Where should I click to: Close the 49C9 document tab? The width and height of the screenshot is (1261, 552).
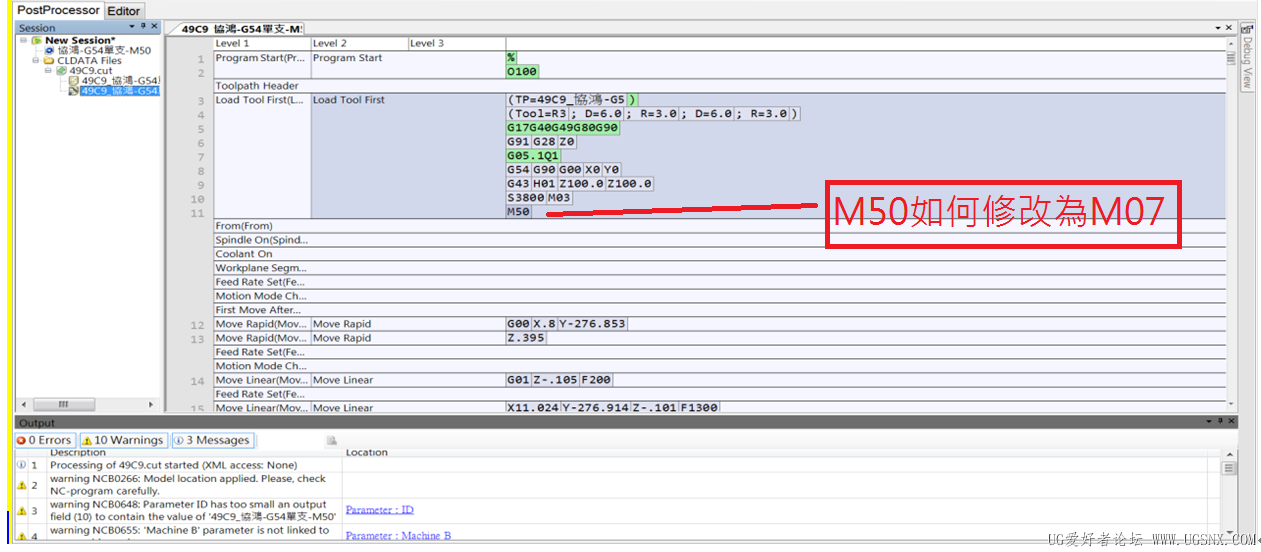[x=1229, y=28]
